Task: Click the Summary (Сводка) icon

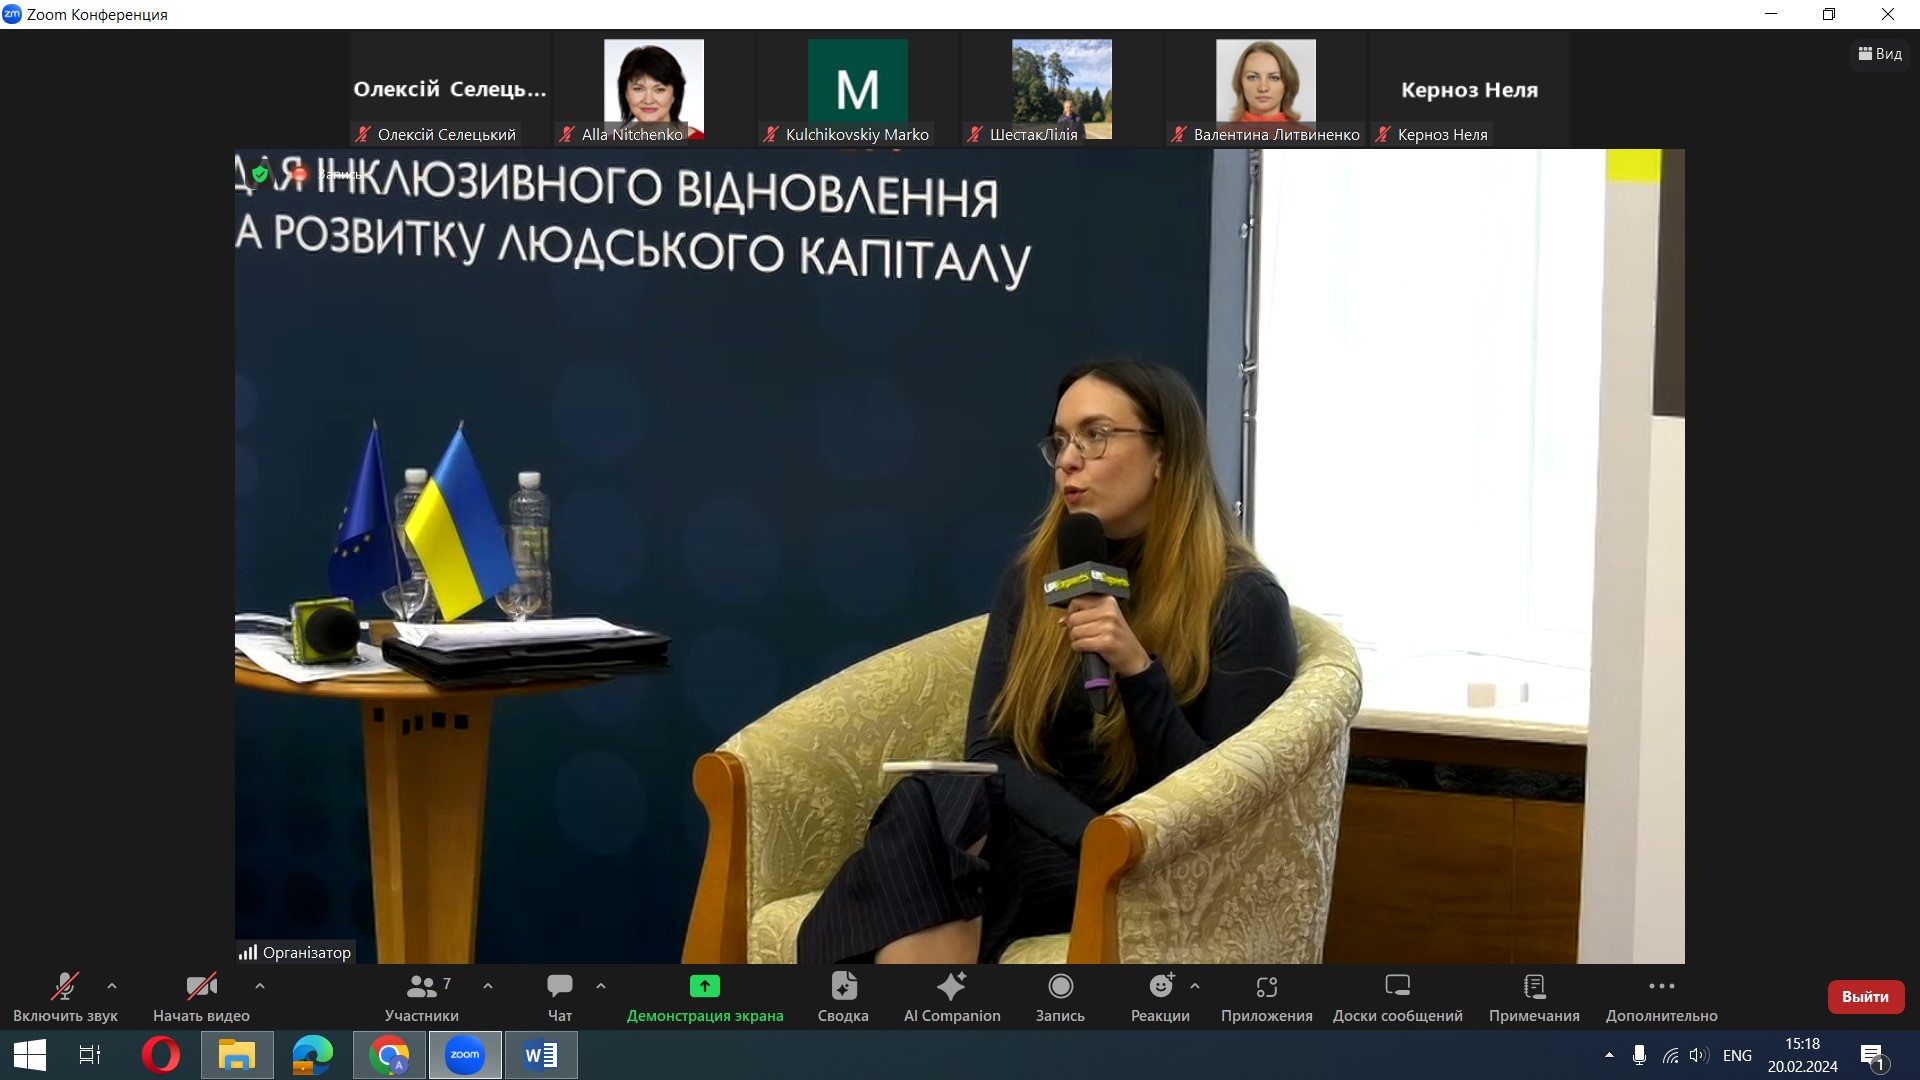Action: click(x=843, y=997)
